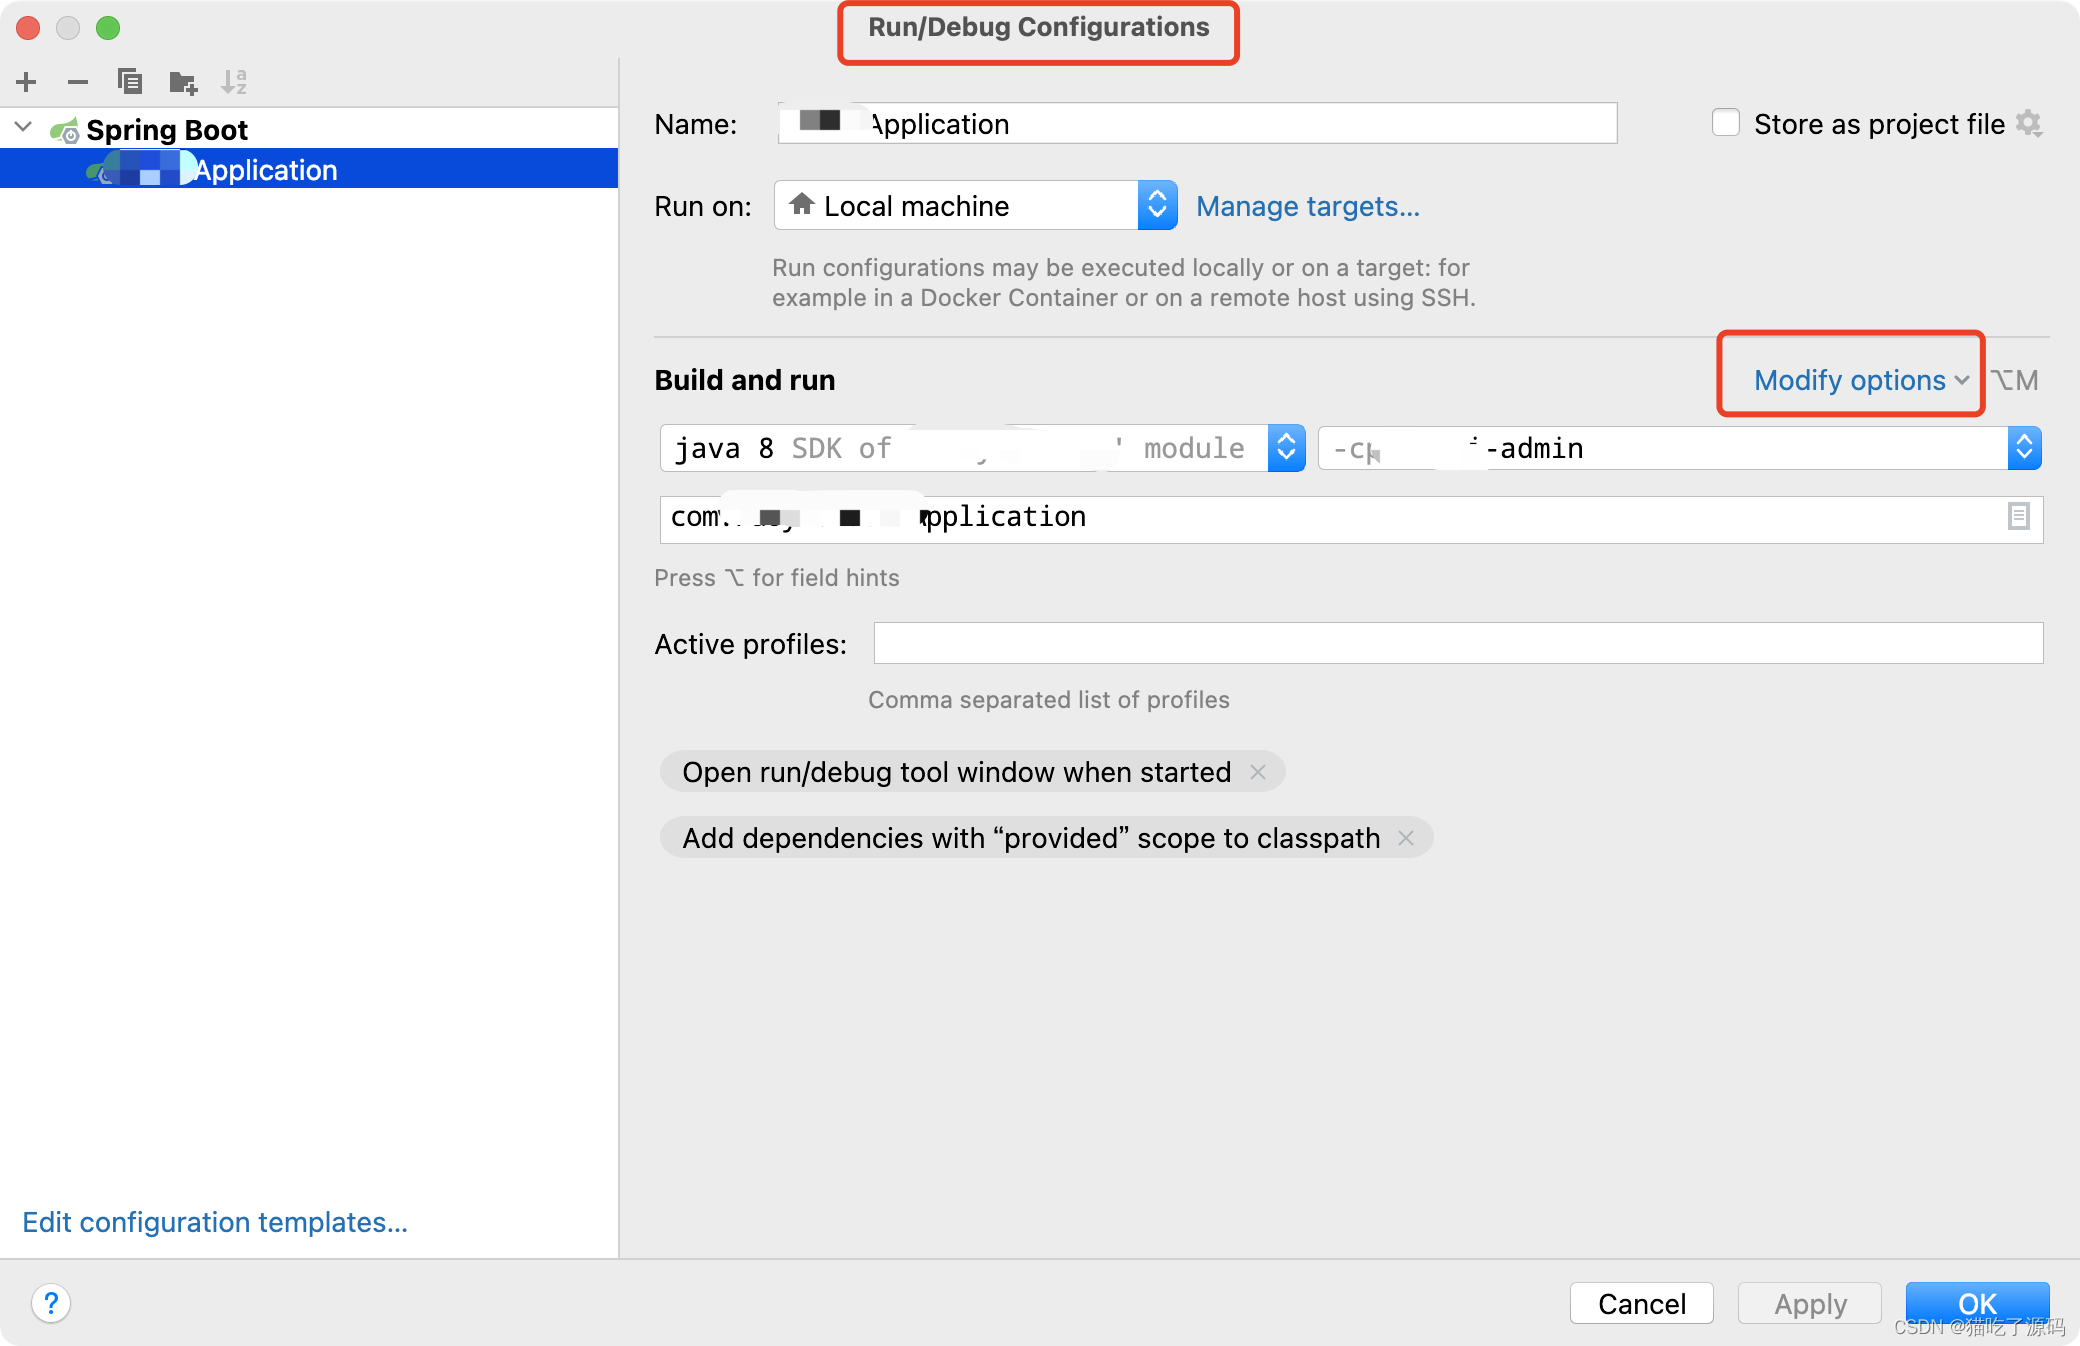Click the Manage targets link

pos(1308,206)
